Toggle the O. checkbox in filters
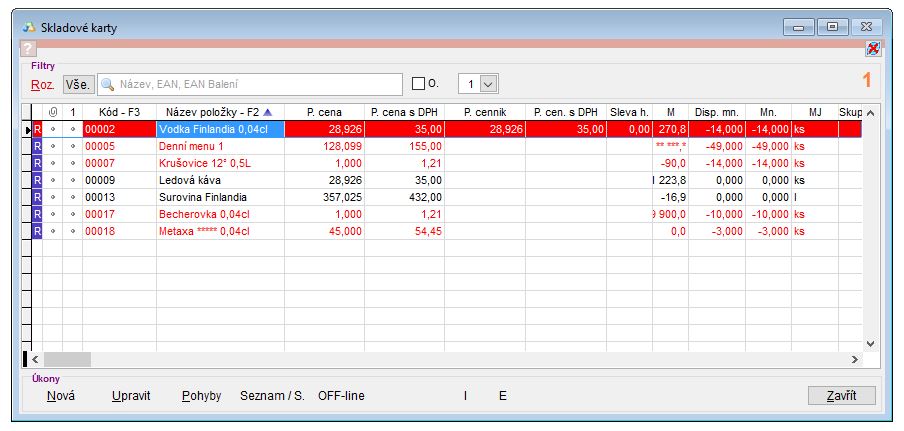This screenshot has height=431, width=904. pos(419,84)
